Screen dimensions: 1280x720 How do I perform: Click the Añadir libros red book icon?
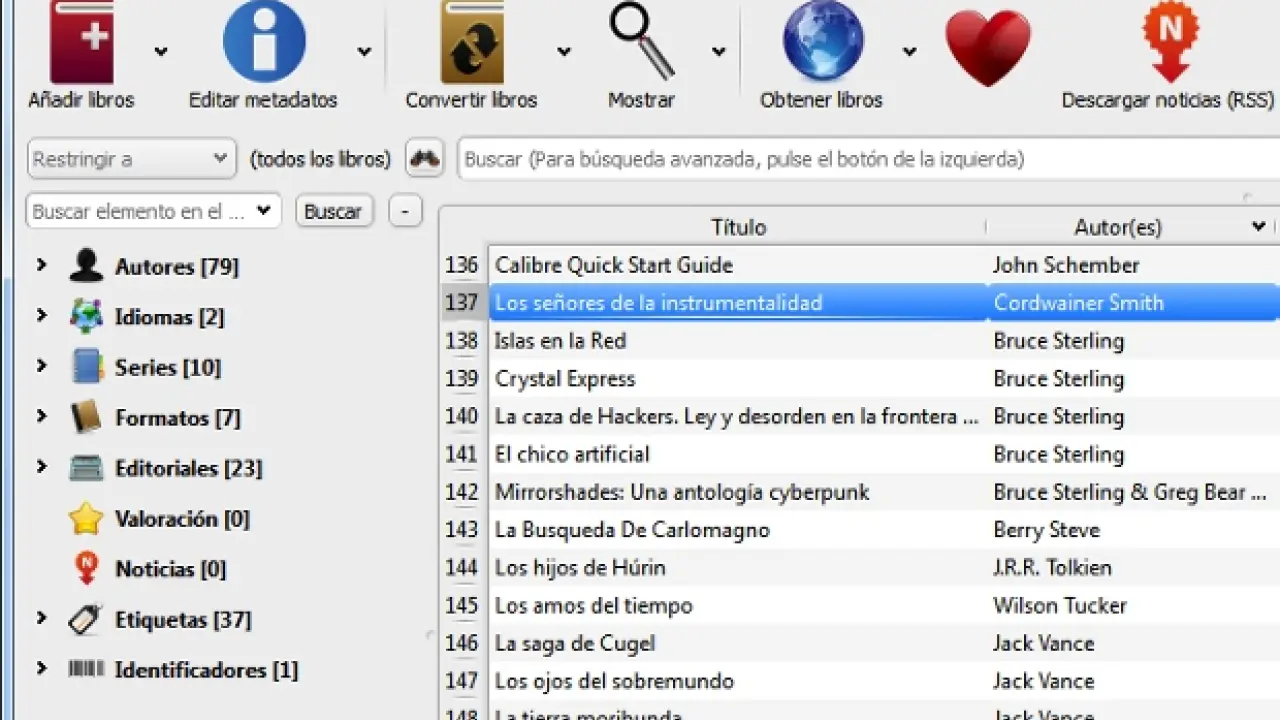coord(81,42)
